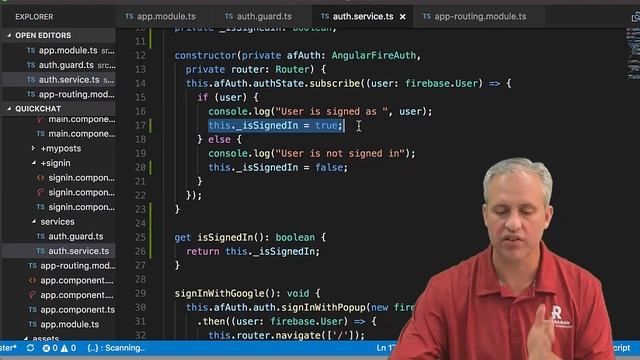Expand the +myposts folder

(x=33, y=148)
